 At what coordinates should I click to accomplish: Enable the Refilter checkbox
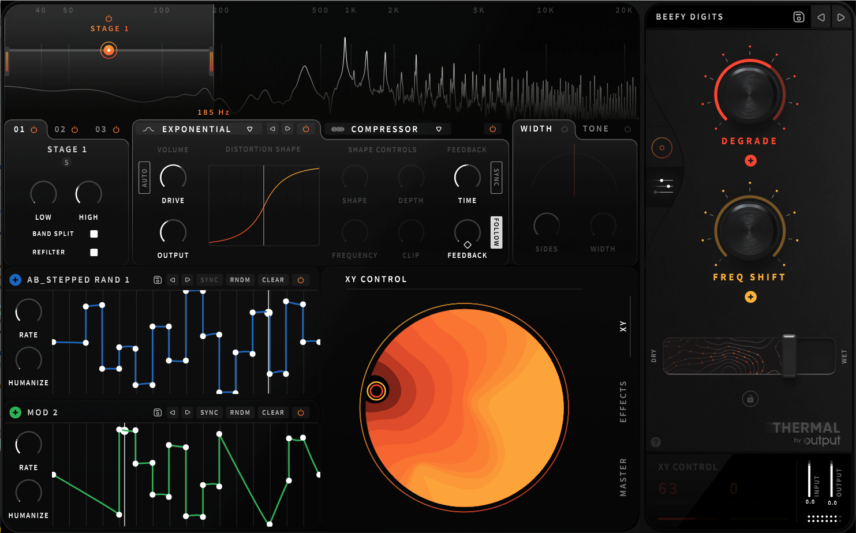(x=94, y=252)
